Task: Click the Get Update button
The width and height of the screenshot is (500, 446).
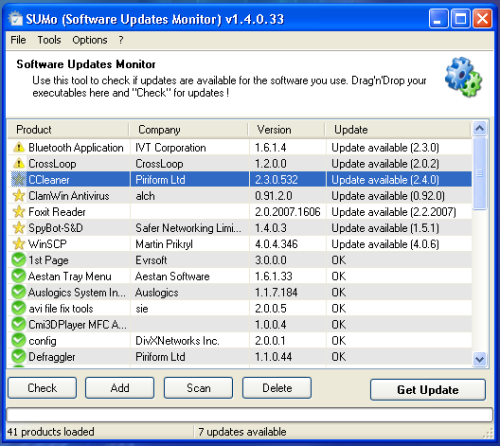Action: (x=428, y=390)
